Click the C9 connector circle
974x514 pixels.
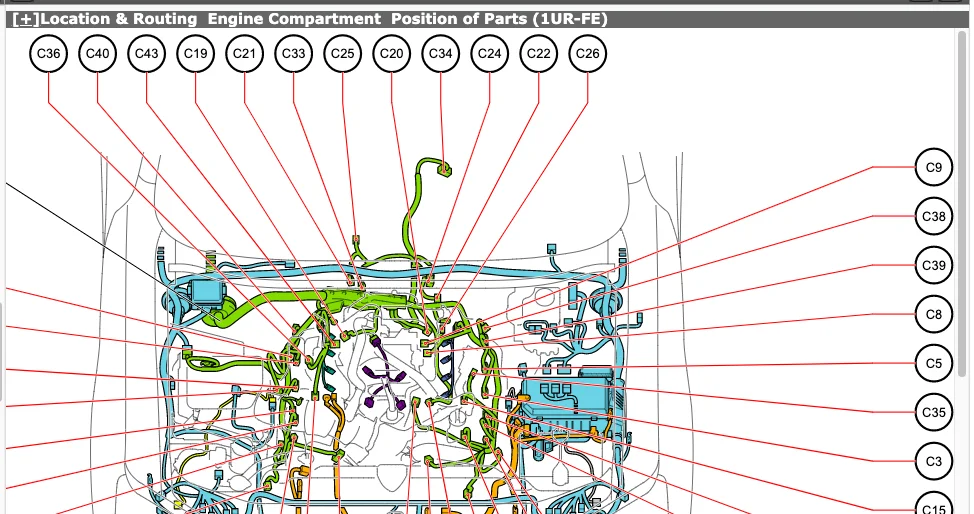933,168
